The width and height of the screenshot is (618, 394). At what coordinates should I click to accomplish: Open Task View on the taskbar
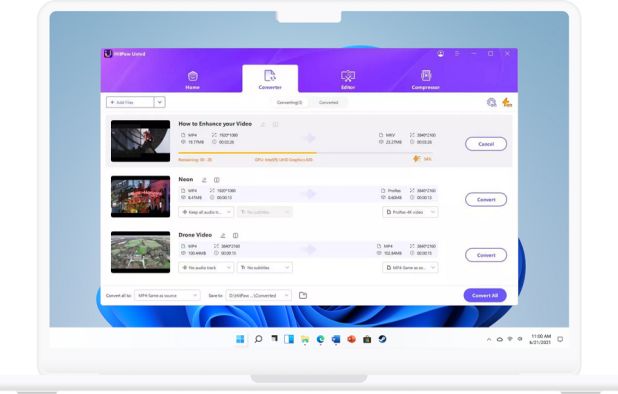(x=274, y=339)
